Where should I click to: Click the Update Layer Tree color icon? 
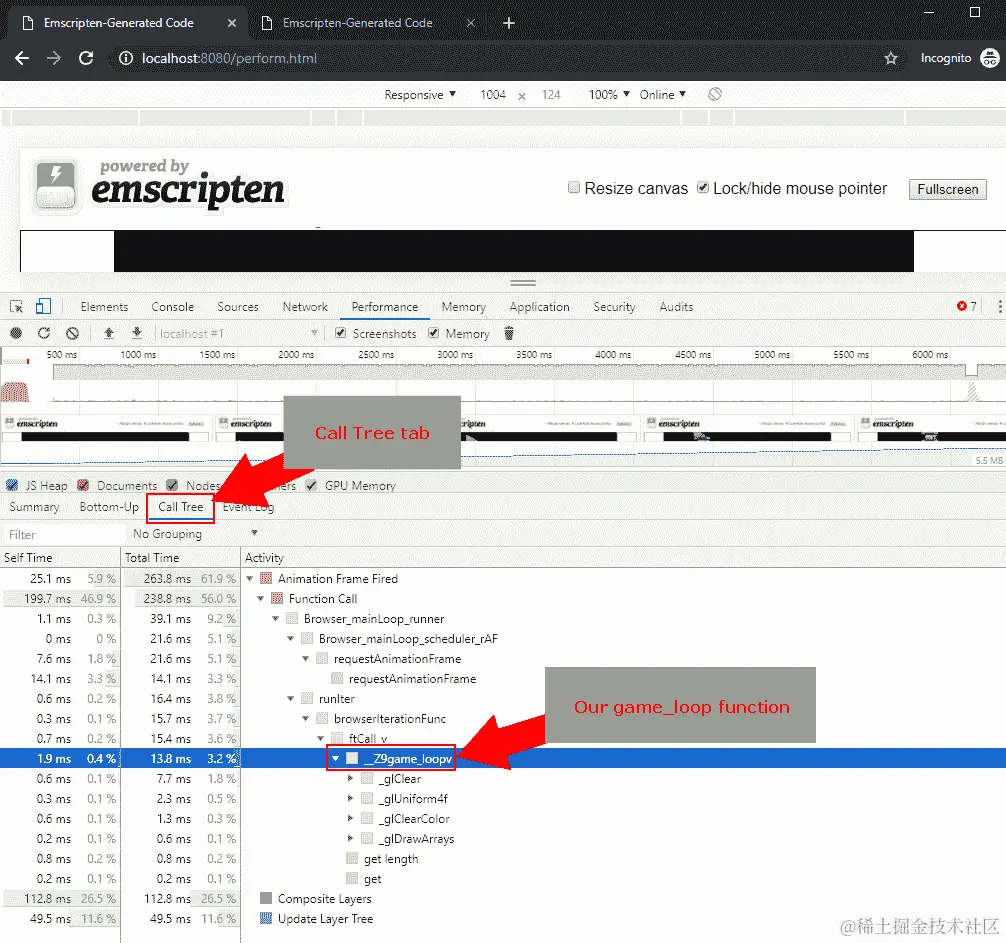(266, 918)
